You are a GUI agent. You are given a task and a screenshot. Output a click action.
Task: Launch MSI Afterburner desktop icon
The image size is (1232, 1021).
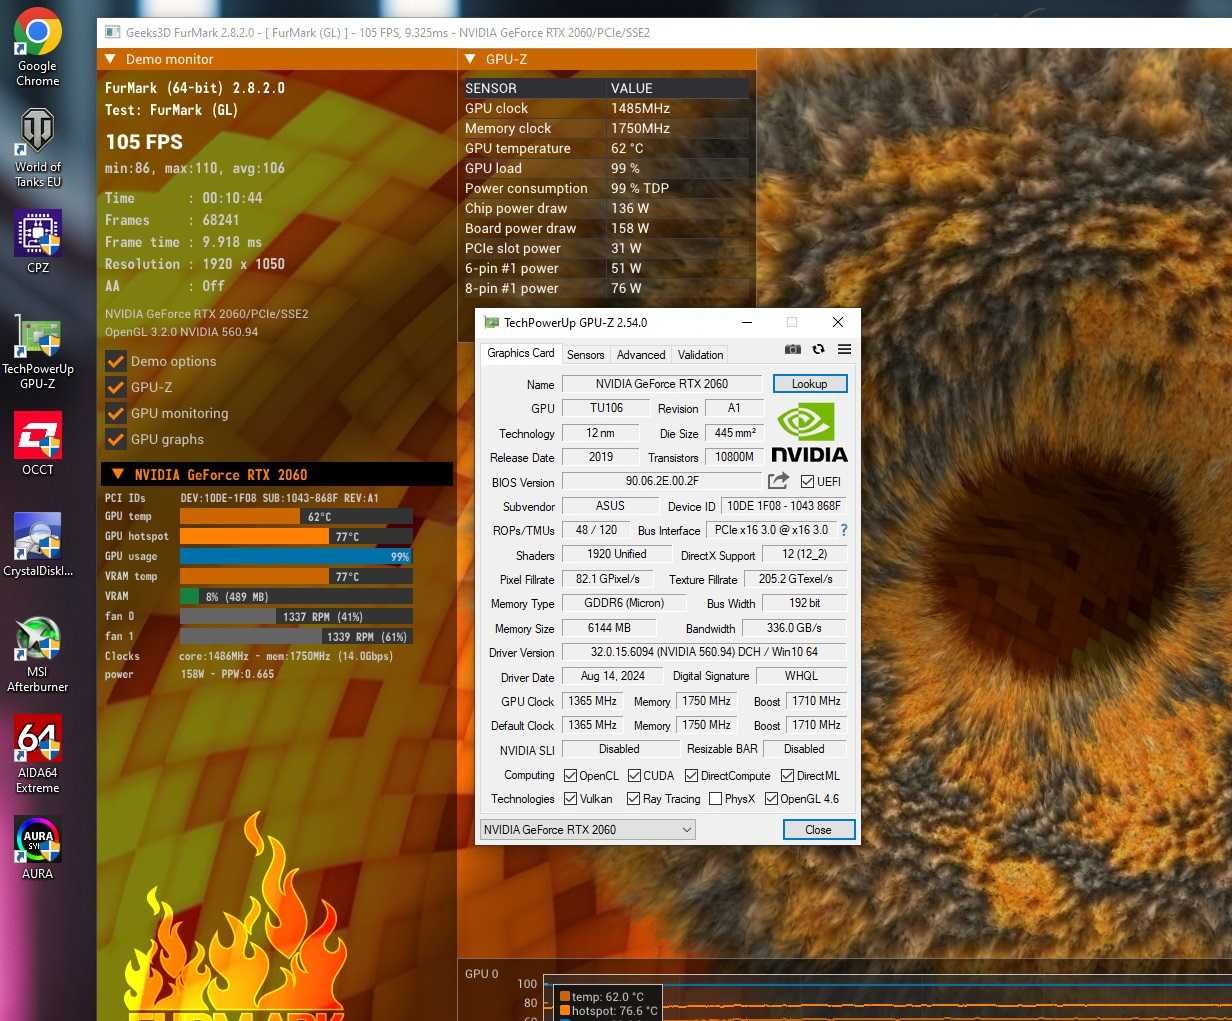coord(38,655)
